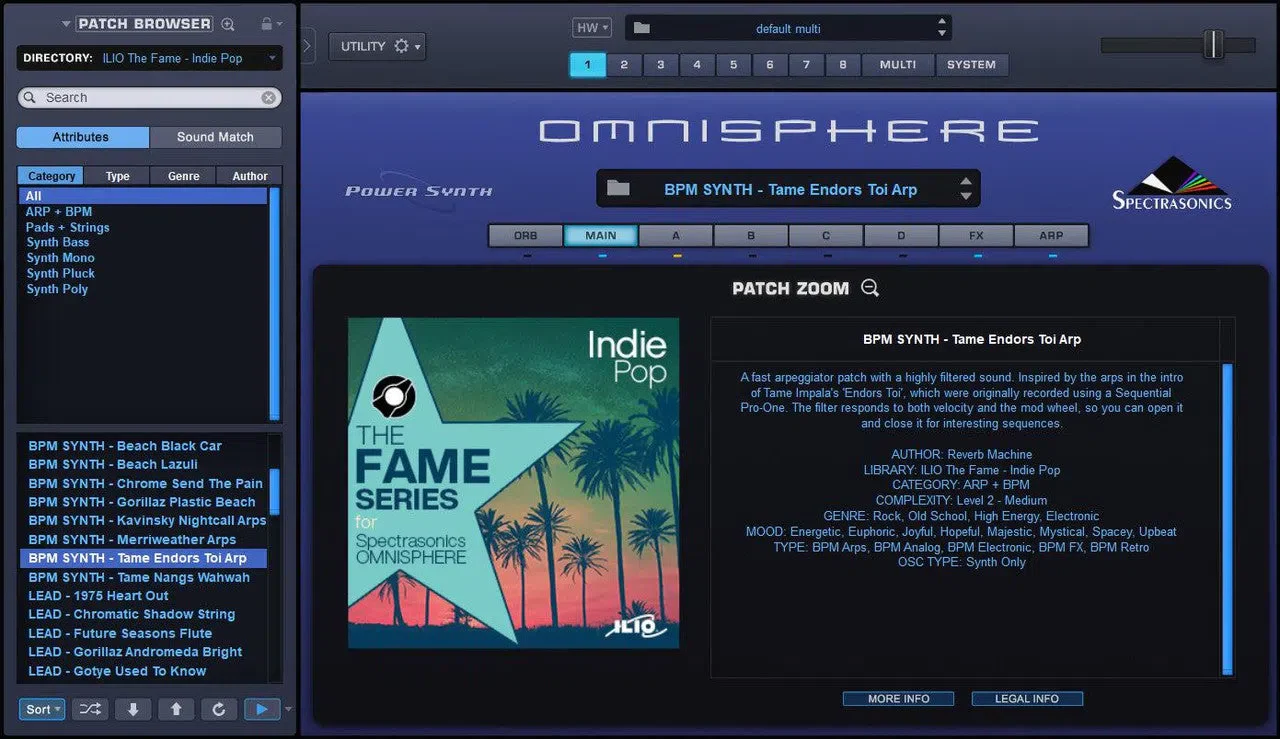
Task: Close Patch Zoom with magnifier minus icon
Action: [x=870, y=288]
